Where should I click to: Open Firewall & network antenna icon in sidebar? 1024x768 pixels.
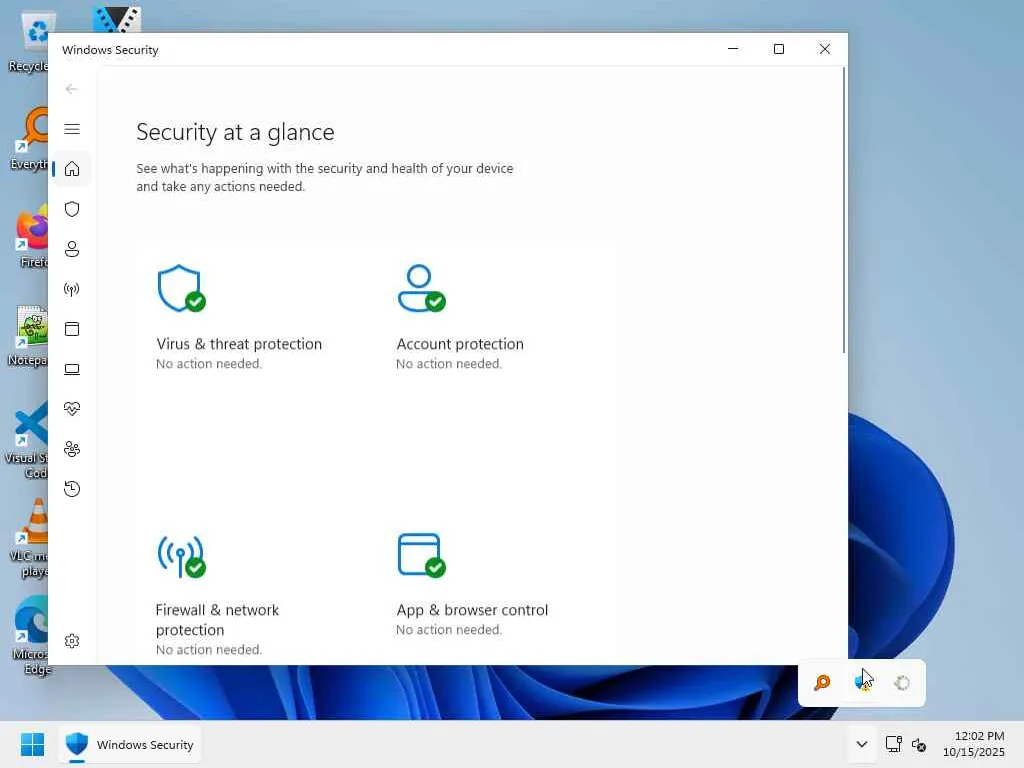click(72, 289)
